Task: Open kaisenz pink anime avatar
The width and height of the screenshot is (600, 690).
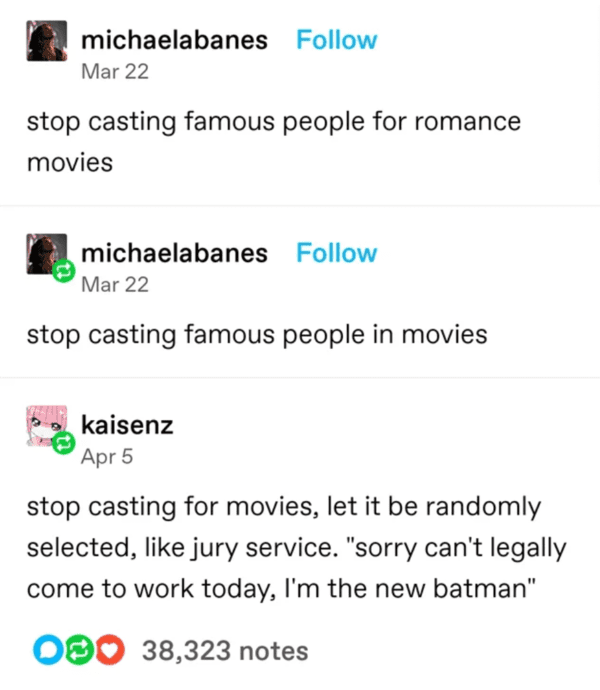Action: point(47,426)
